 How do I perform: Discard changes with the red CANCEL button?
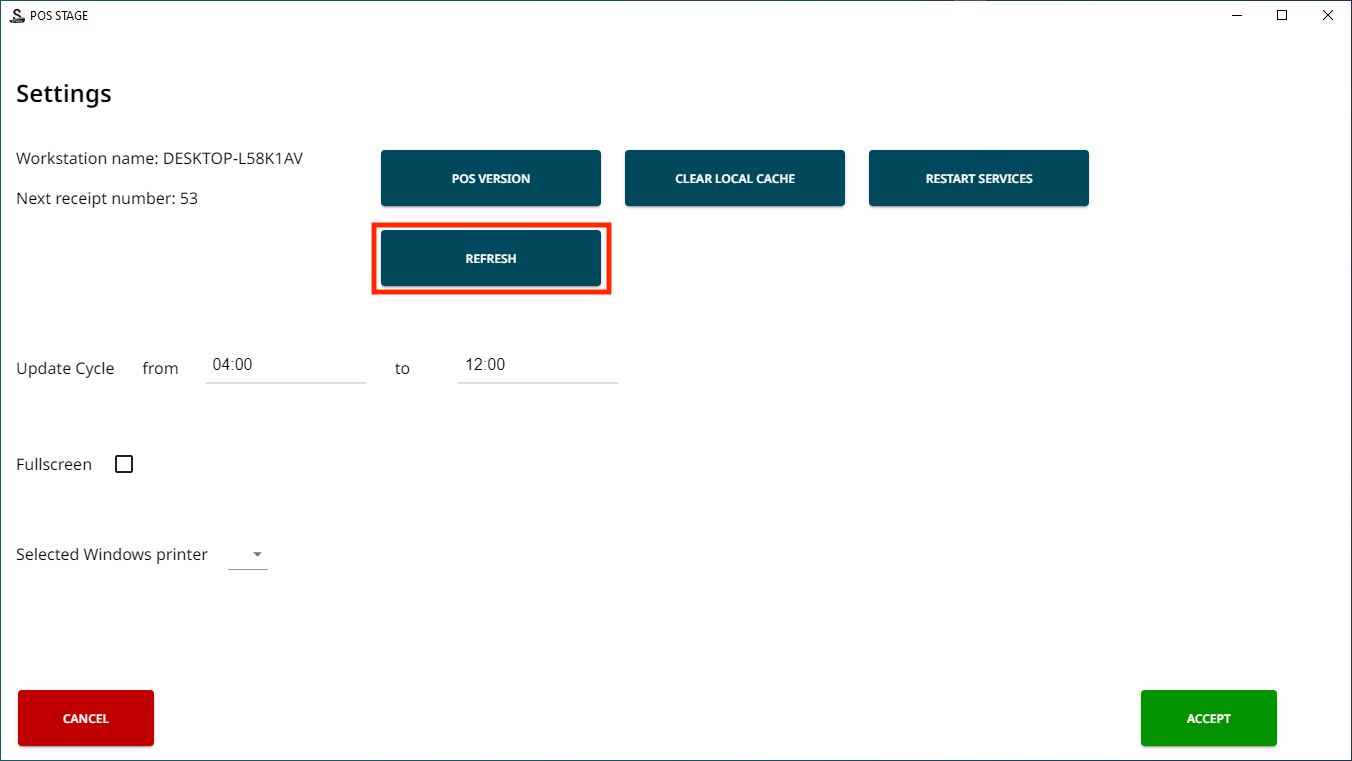click(x=86, y=718)
